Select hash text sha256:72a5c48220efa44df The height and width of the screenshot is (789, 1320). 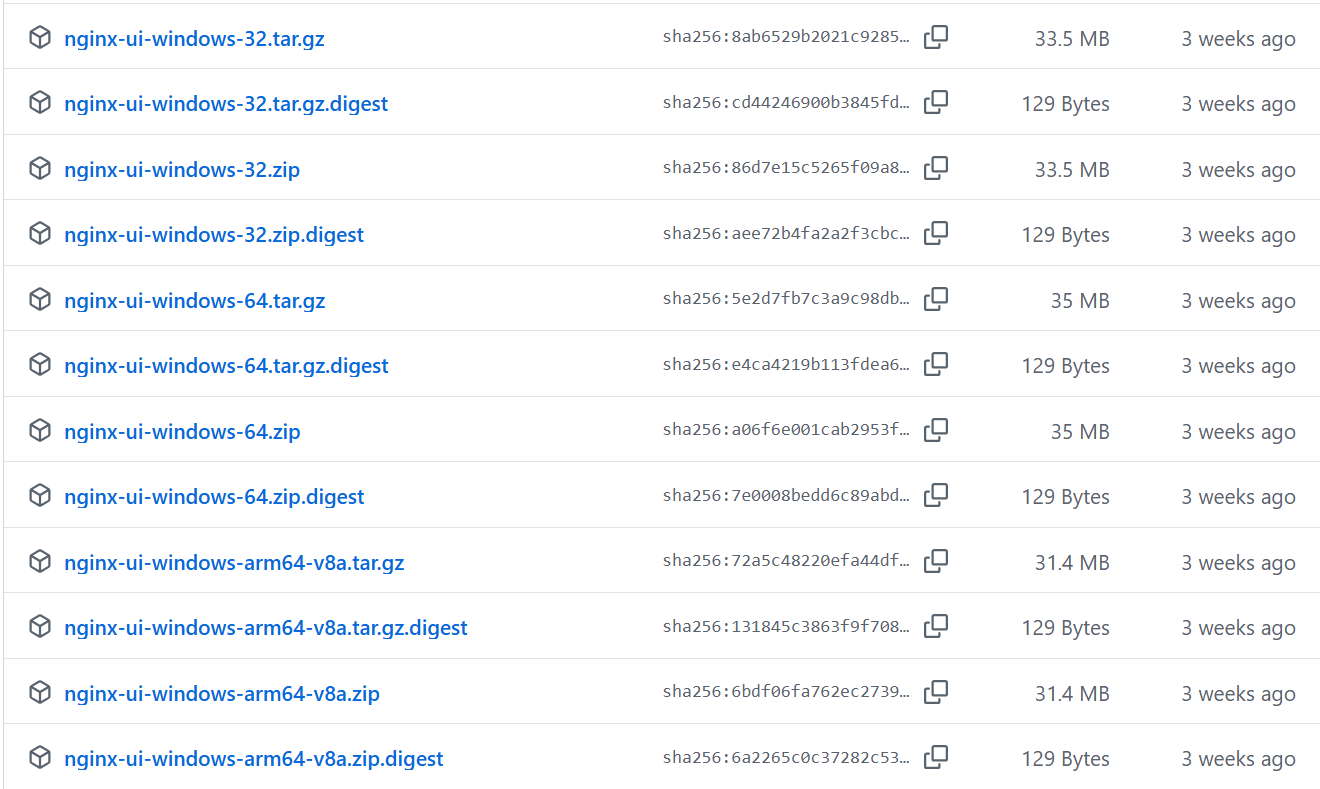point(786,561)
